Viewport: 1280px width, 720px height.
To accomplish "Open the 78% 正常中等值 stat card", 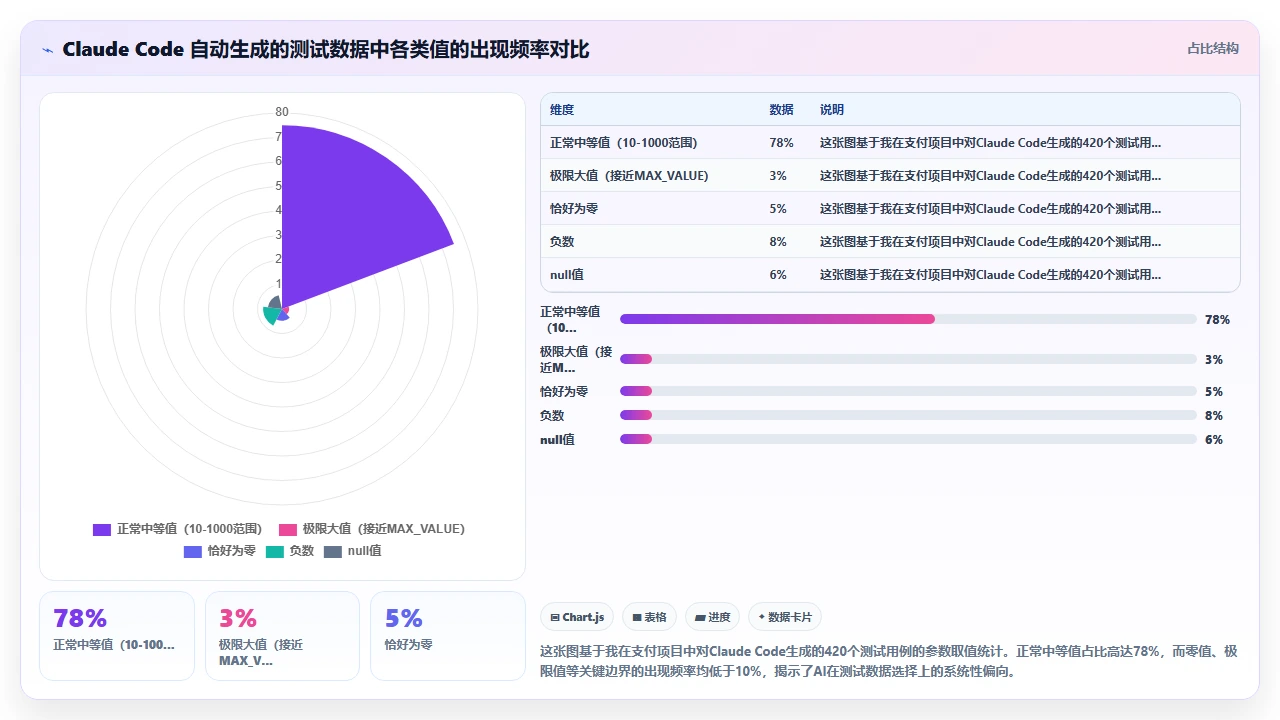I will (x=117, y=636).
